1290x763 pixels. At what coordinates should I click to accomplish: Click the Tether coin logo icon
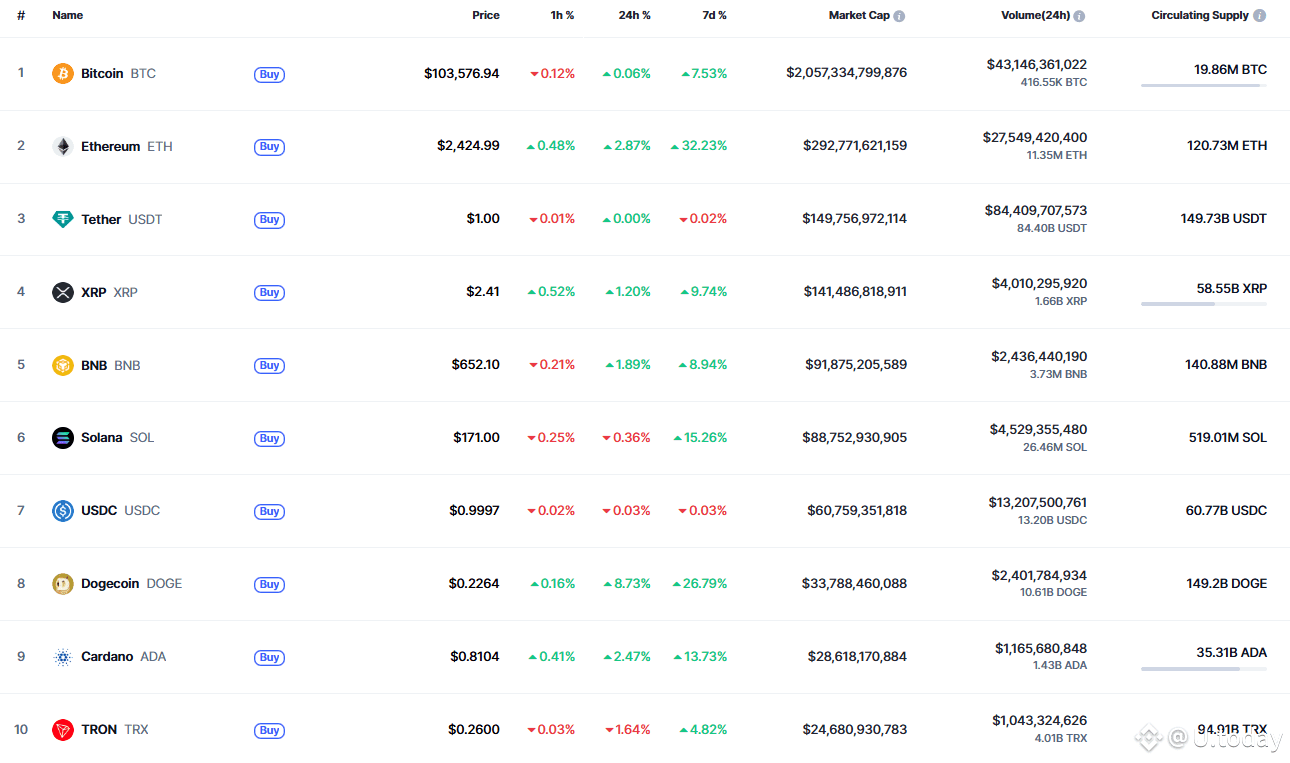(63, 220)
